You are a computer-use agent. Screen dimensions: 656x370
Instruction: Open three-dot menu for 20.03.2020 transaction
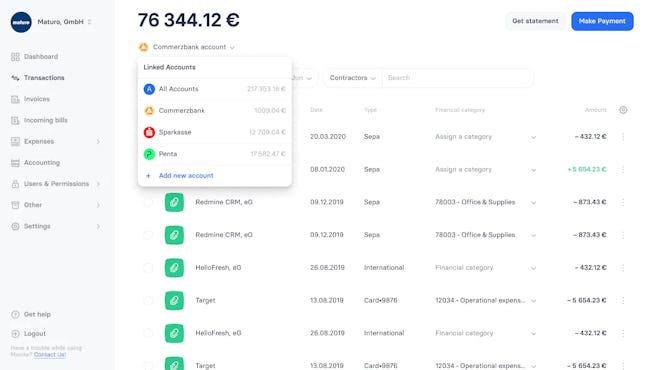click(x=623, y=137)
